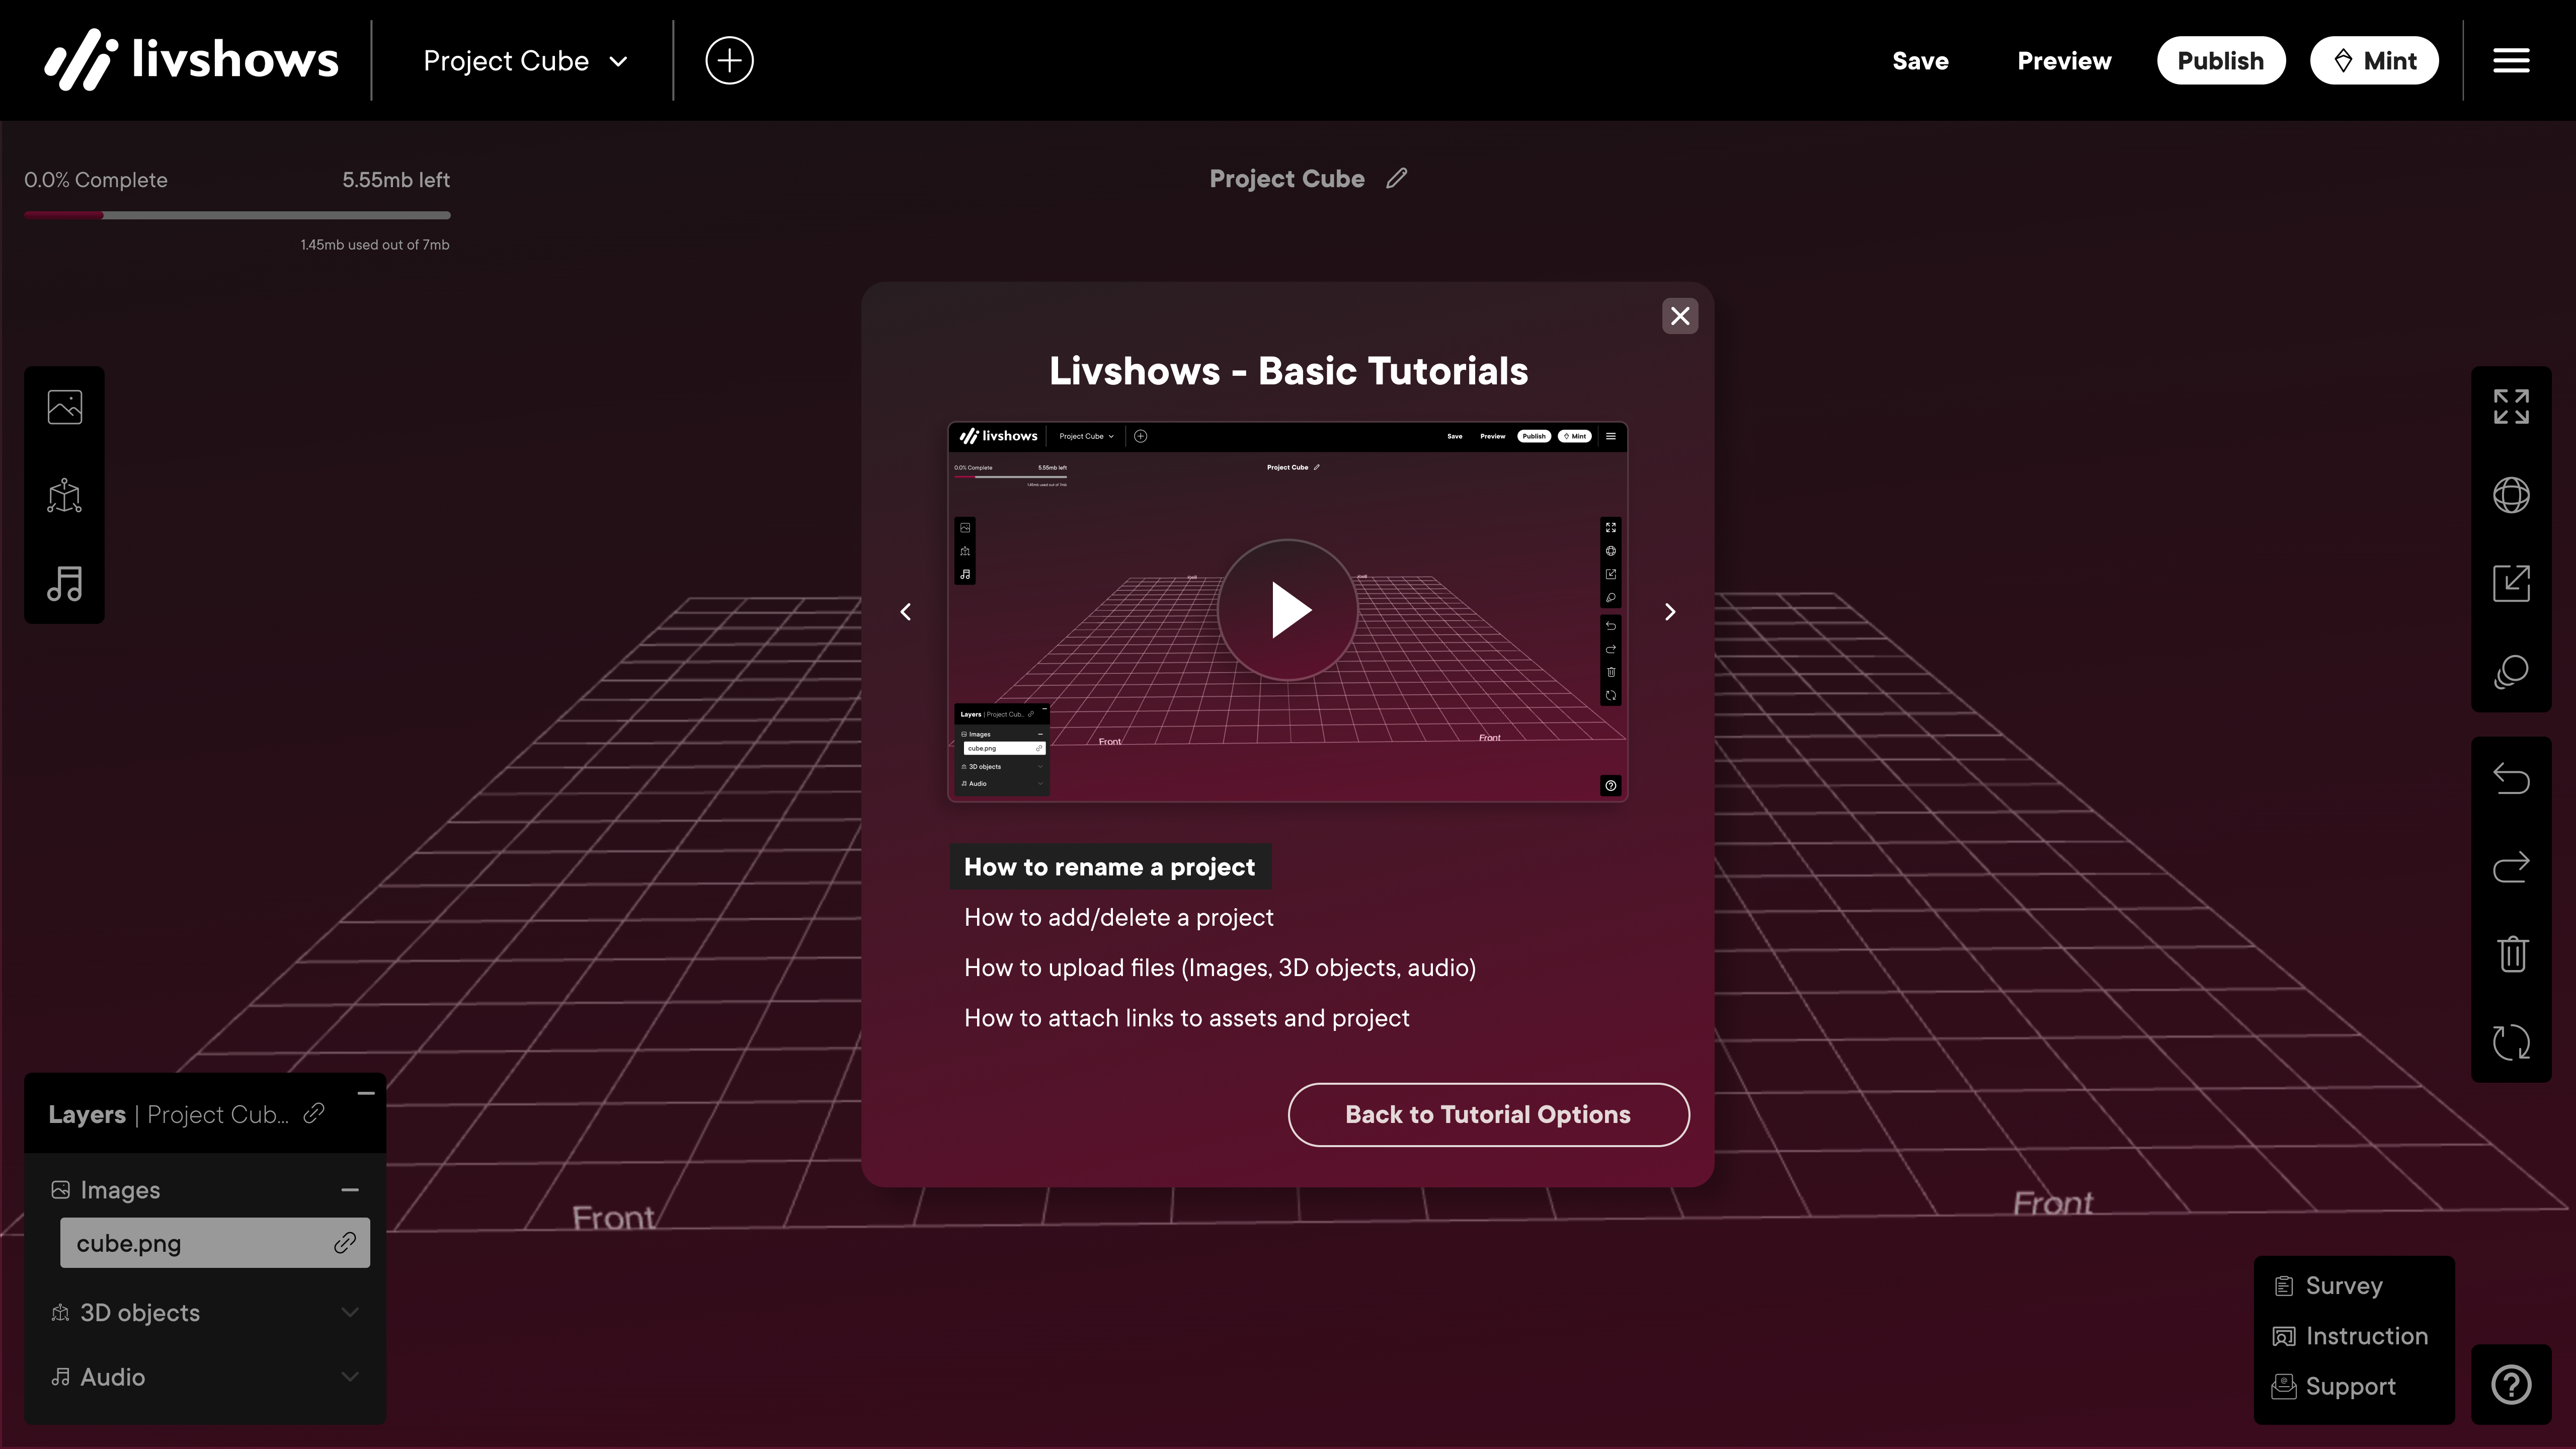Expand the 3D objects group

click(x=350, y=1312)
